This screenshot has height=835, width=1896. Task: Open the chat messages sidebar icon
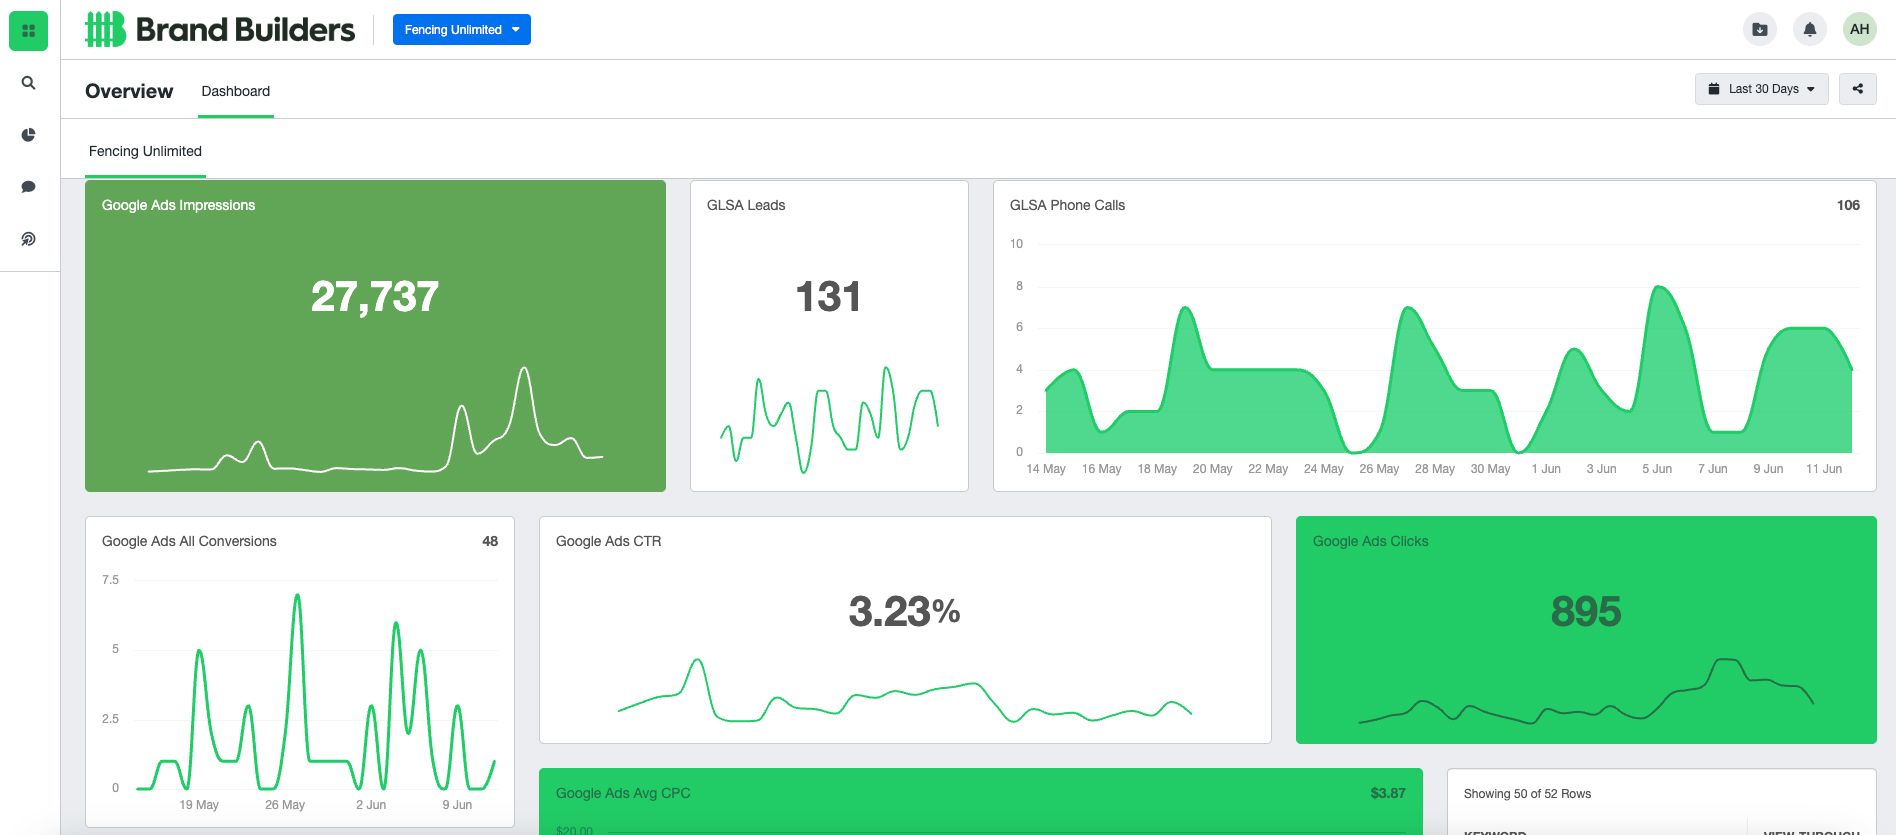coord(28,187)
